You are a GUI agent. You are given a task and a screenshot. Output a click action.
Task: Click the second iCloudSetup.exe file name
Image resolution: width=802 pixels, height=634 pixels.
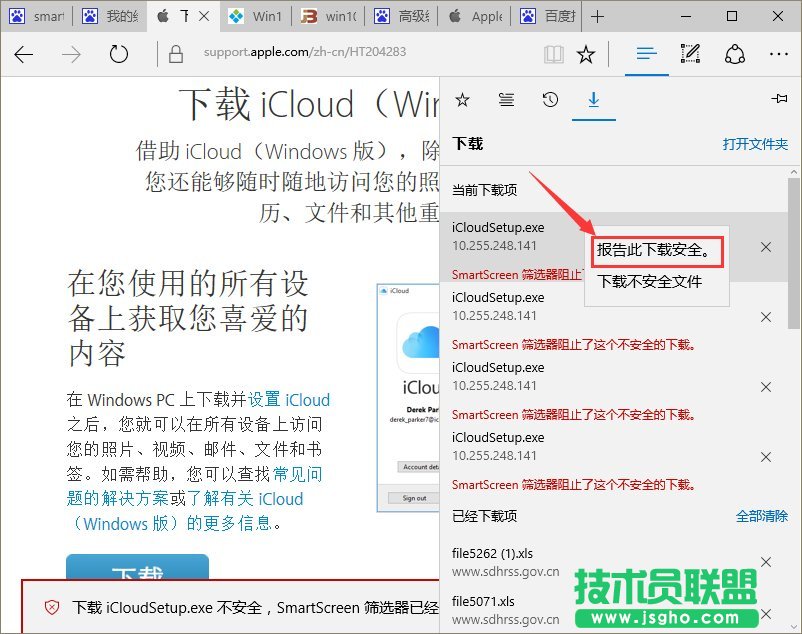498,298
